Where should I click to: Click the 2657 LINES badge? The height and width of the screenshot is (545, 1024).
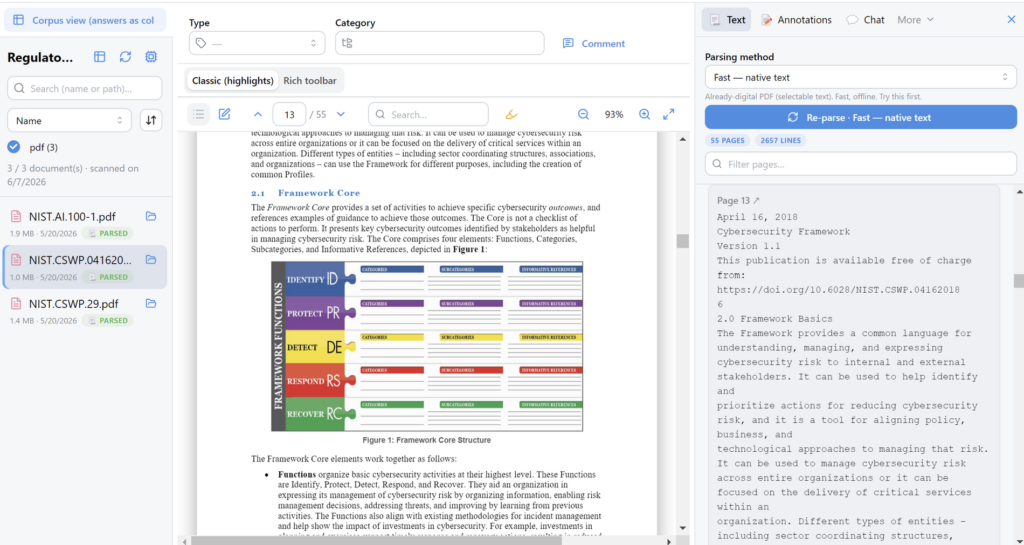[780, 140]
